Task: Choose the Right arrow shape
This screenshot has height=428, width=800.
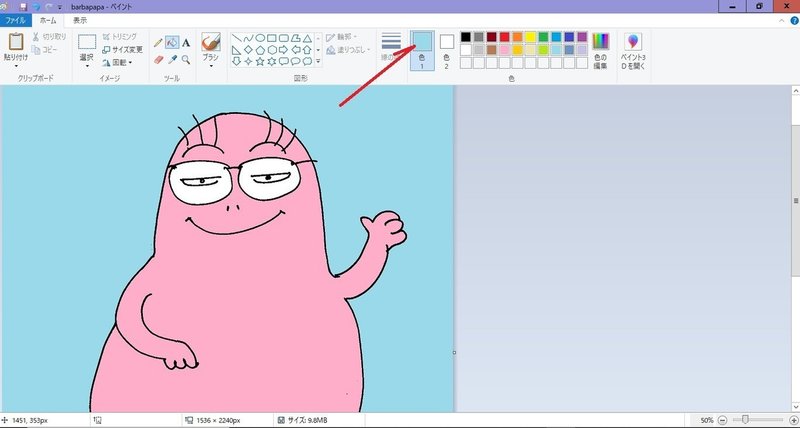Action: coord(284,50)
